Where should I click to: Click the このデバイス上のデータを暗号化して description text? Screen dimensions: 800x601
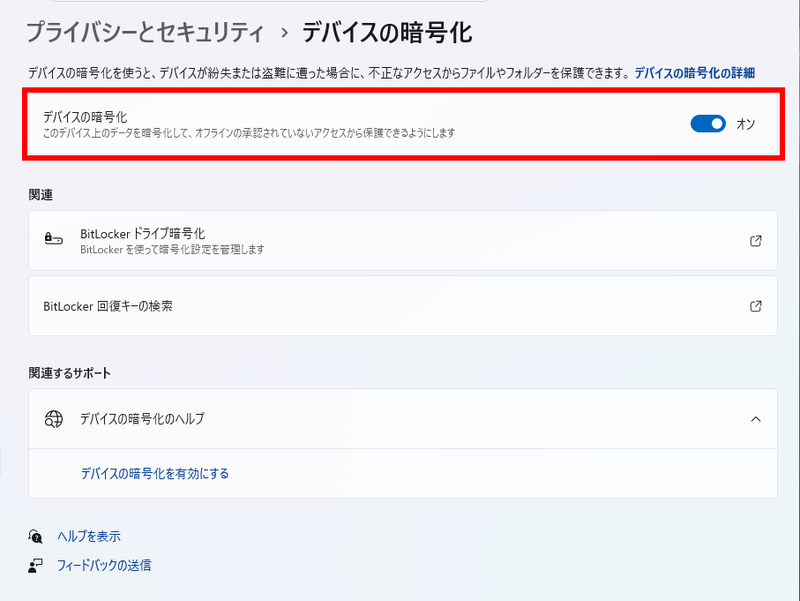249,133
